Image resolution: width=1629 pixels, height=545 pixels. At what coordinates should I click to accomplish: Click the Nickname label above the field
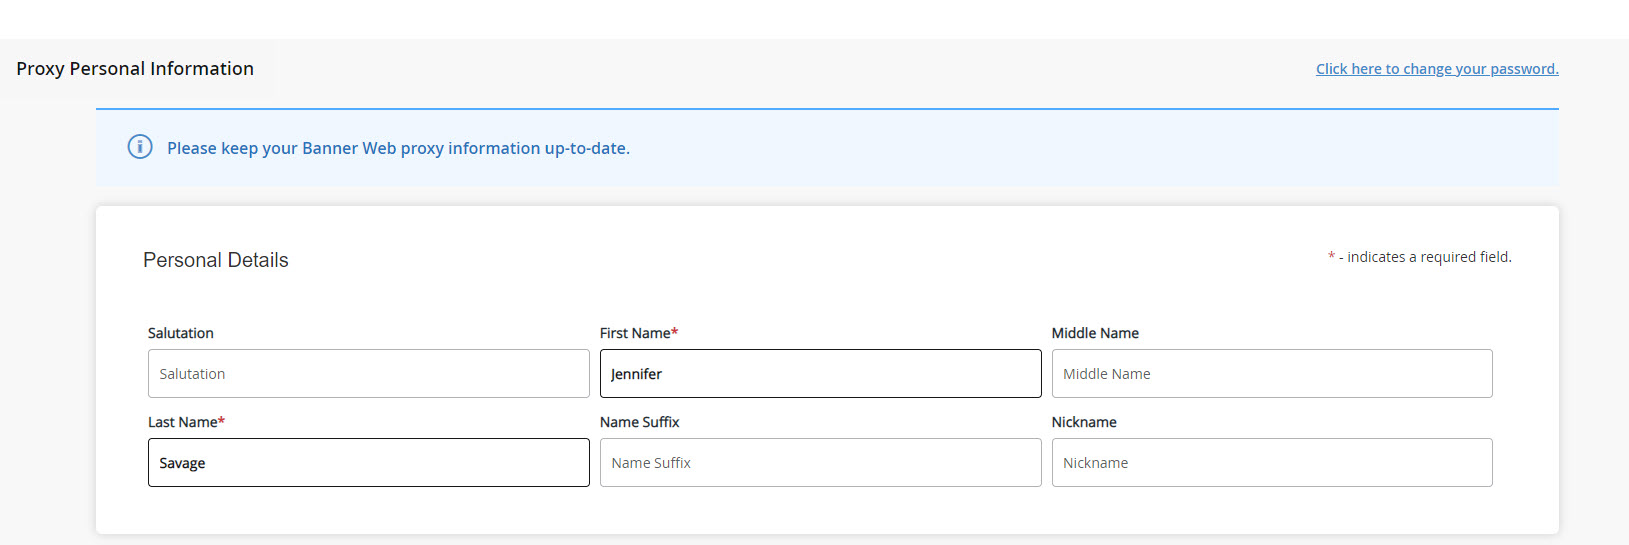[1083, 422]
